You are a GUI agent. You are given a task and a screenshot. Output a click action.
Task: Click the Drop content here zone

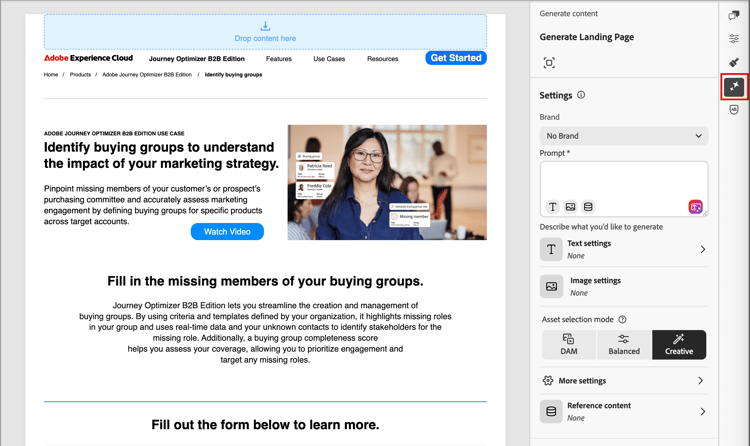(x=265, y=32)
